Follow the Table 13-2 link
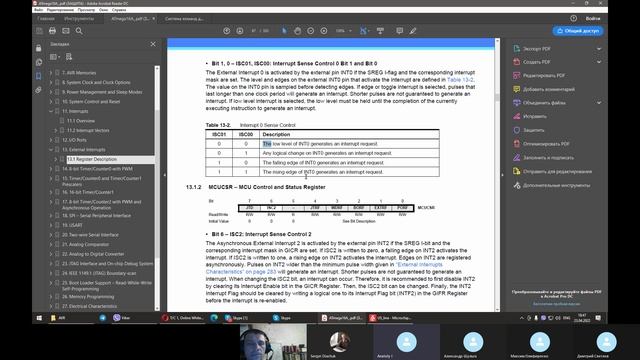 [x=460, y=80]
